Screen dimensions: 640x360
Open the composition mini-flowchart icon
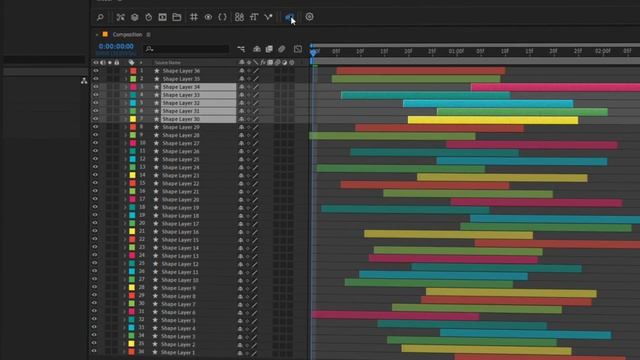(x=241, y=49)
